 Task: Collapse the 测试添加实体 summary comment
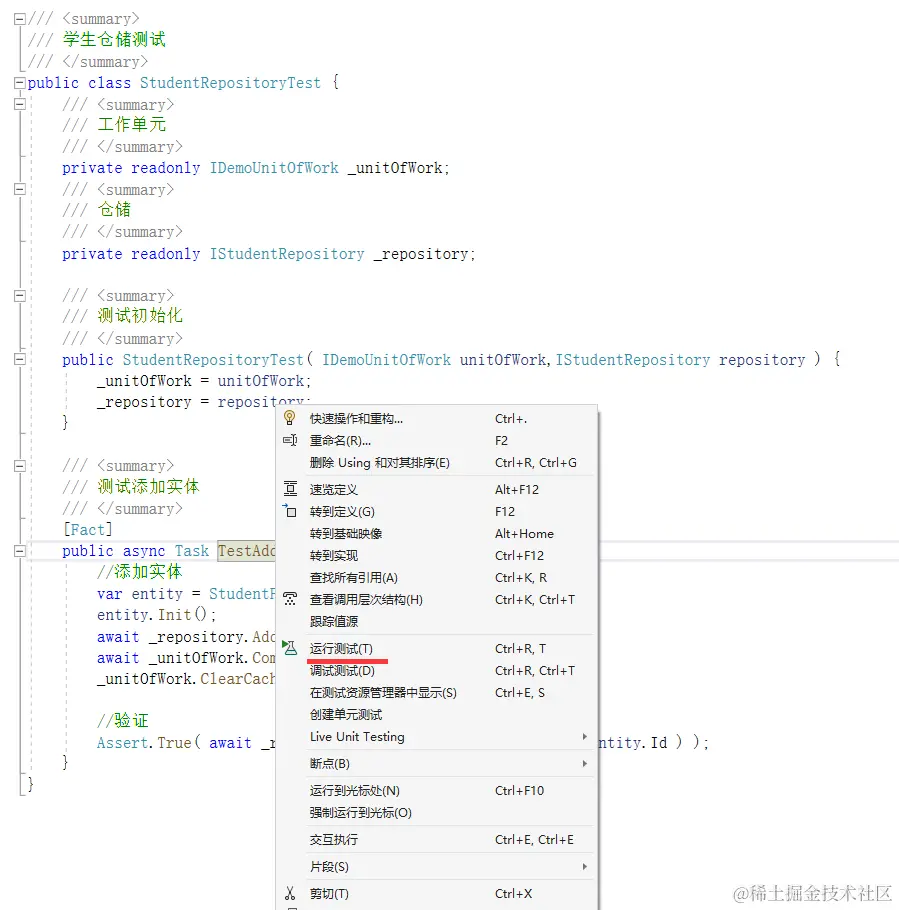coord(20,465)
